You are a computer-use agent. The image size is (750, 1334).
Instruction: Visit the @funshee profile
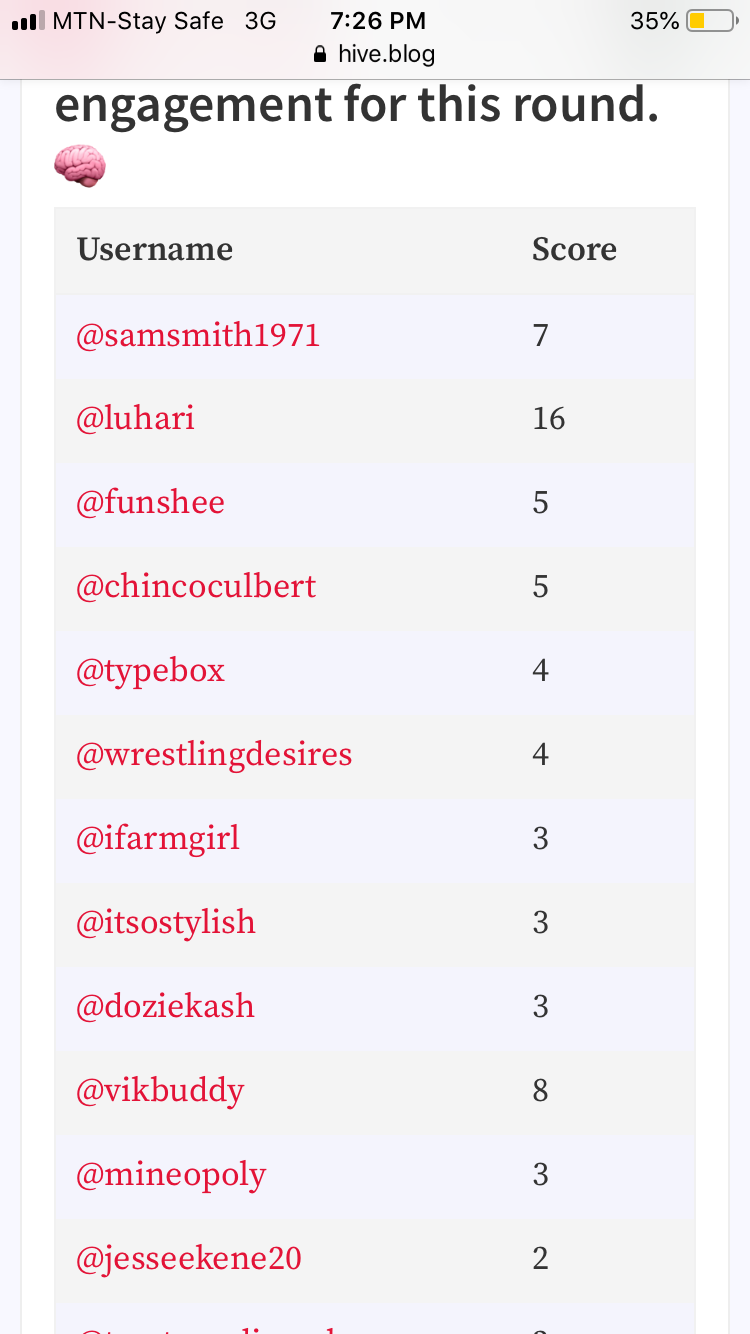tap(150, 502)
